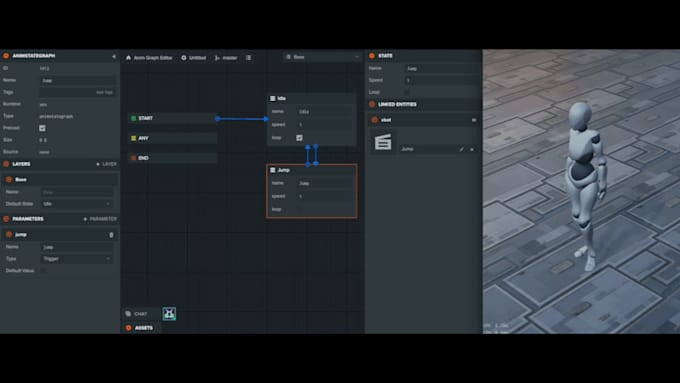Collapse the Parameters section orange icon
Image resolution: width=680 pixels, height=383 pixels.
pyautogui.click(x=6, y=219)
